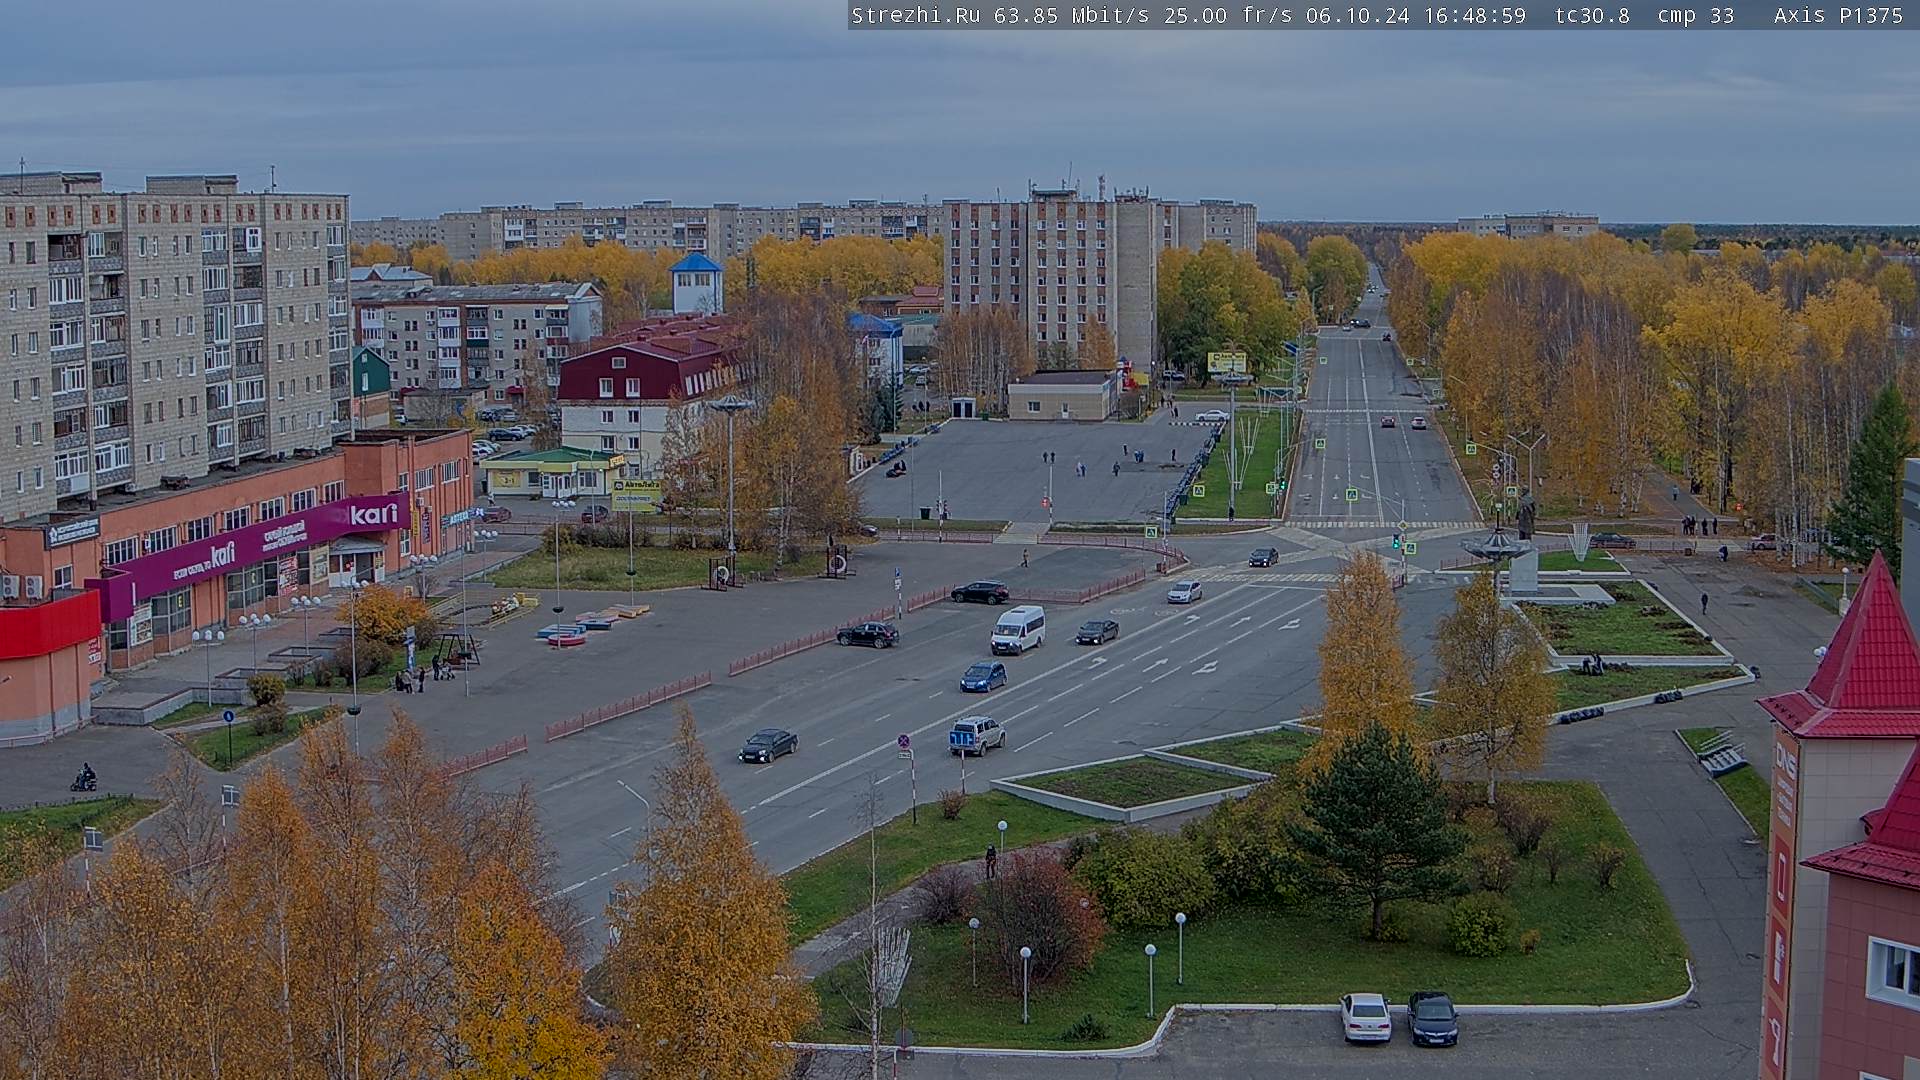Click the 16:48:59 timestamp
Image resolution: width=1920 pixels, height=1080 pixels.
click(1475, 15)
